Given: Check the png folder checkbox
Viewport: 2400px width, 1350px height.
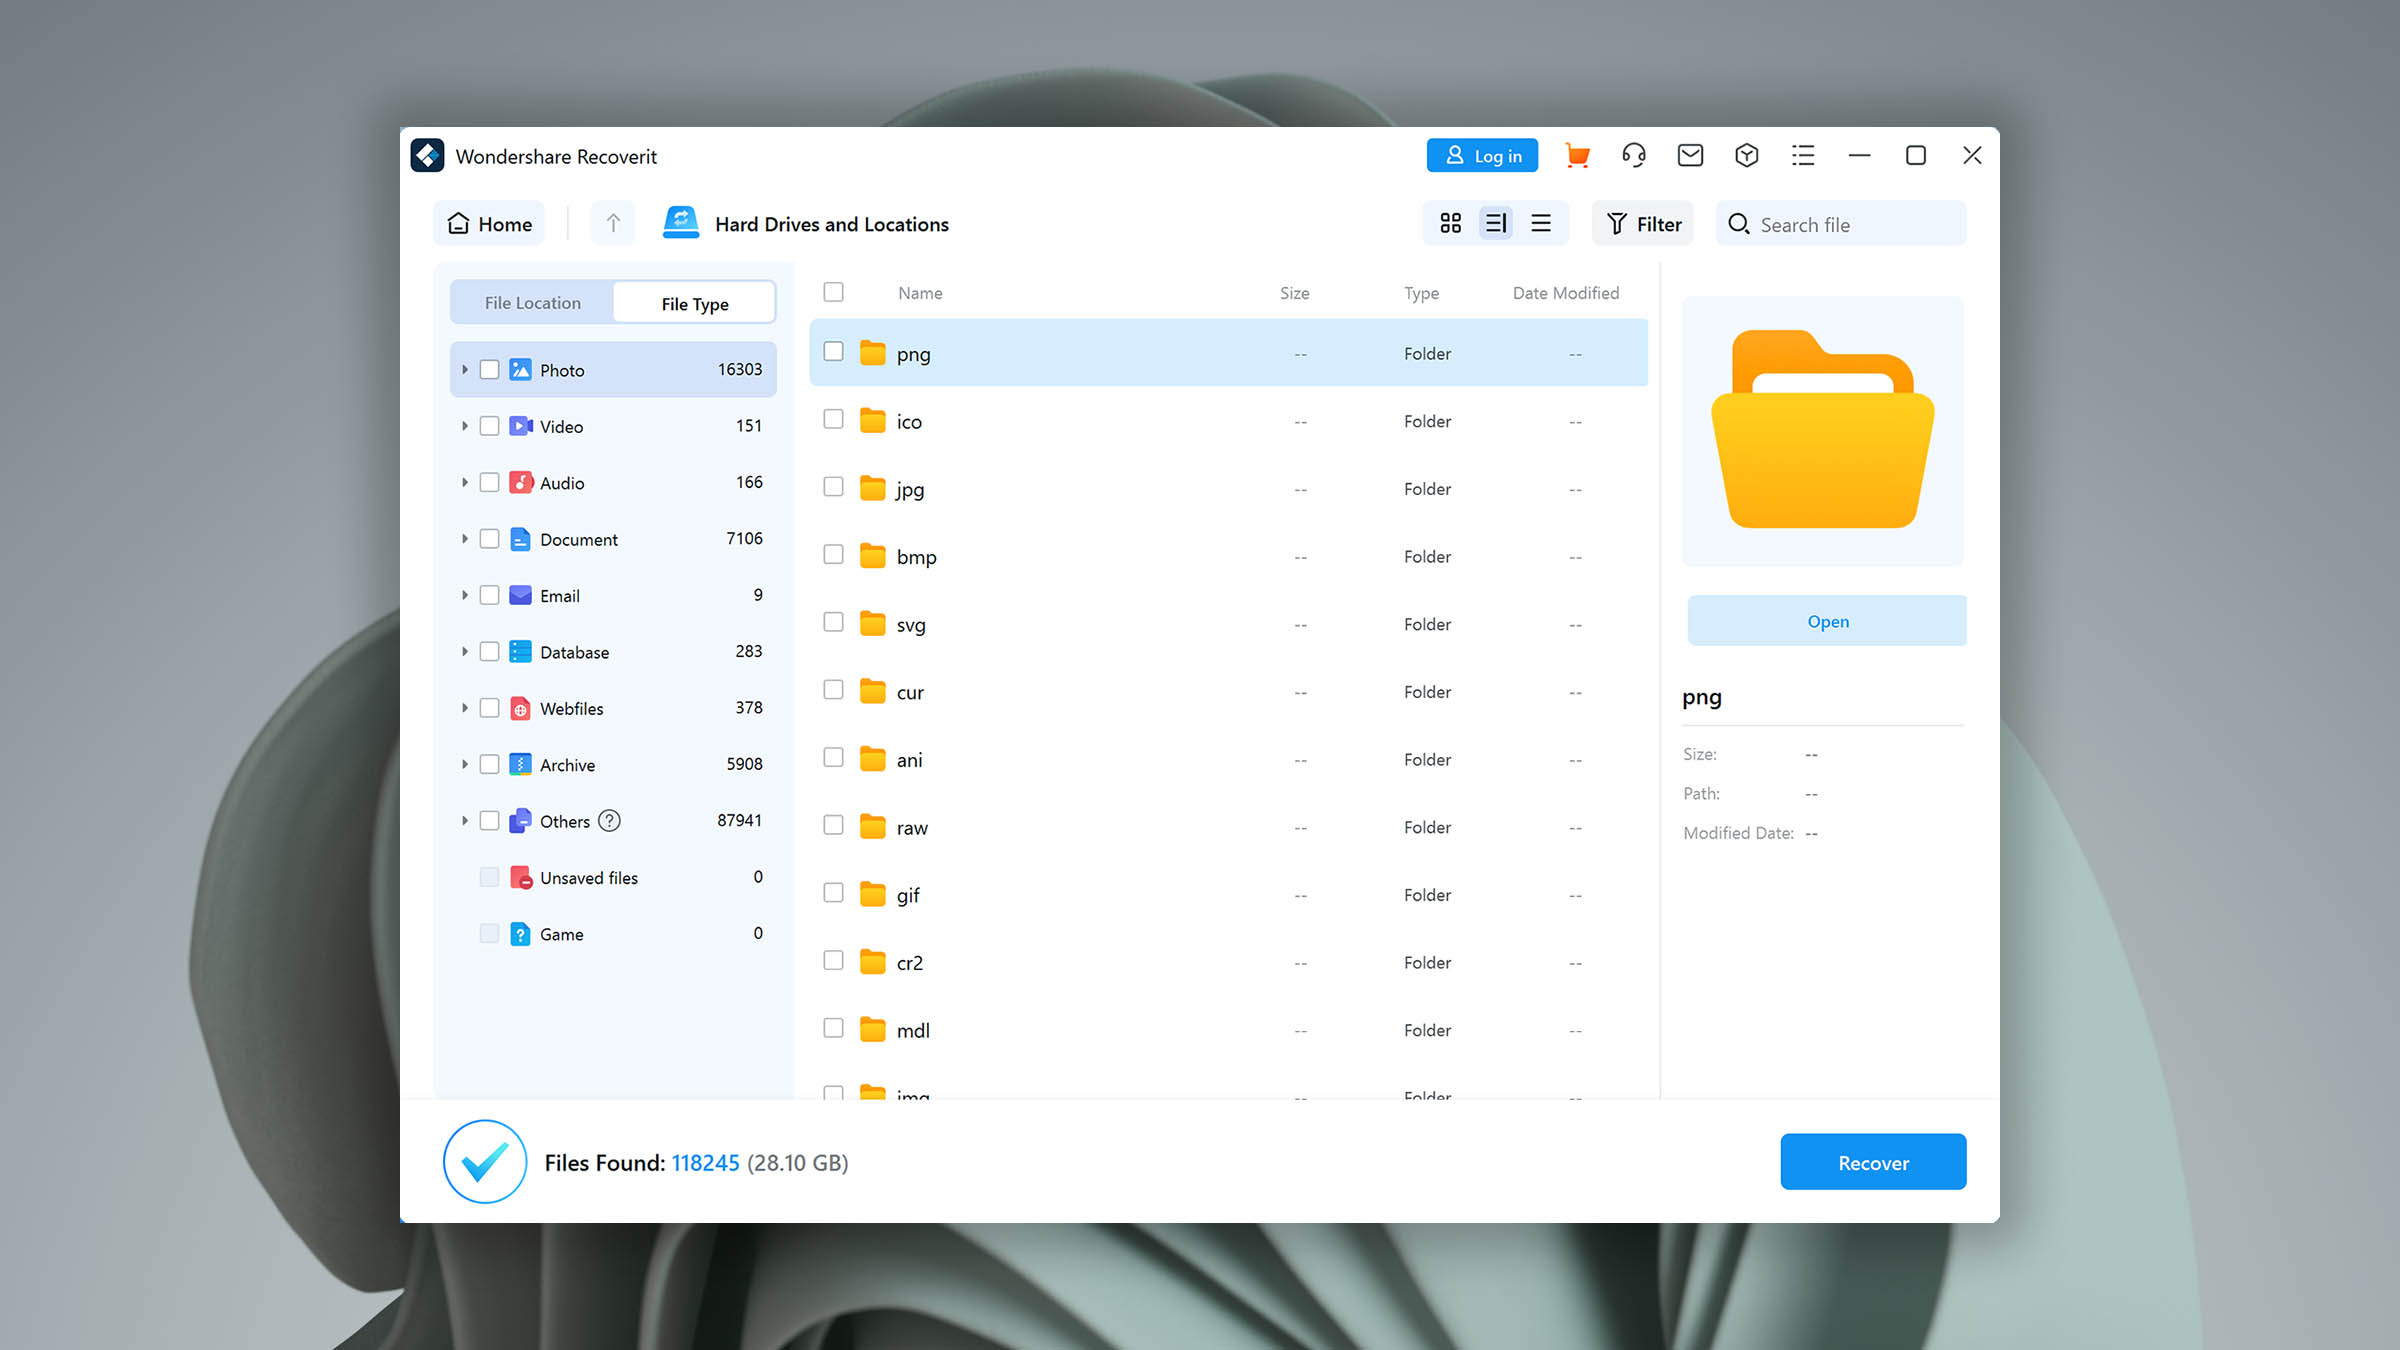Looking at the screenshot, I should (x=833, y=352).
